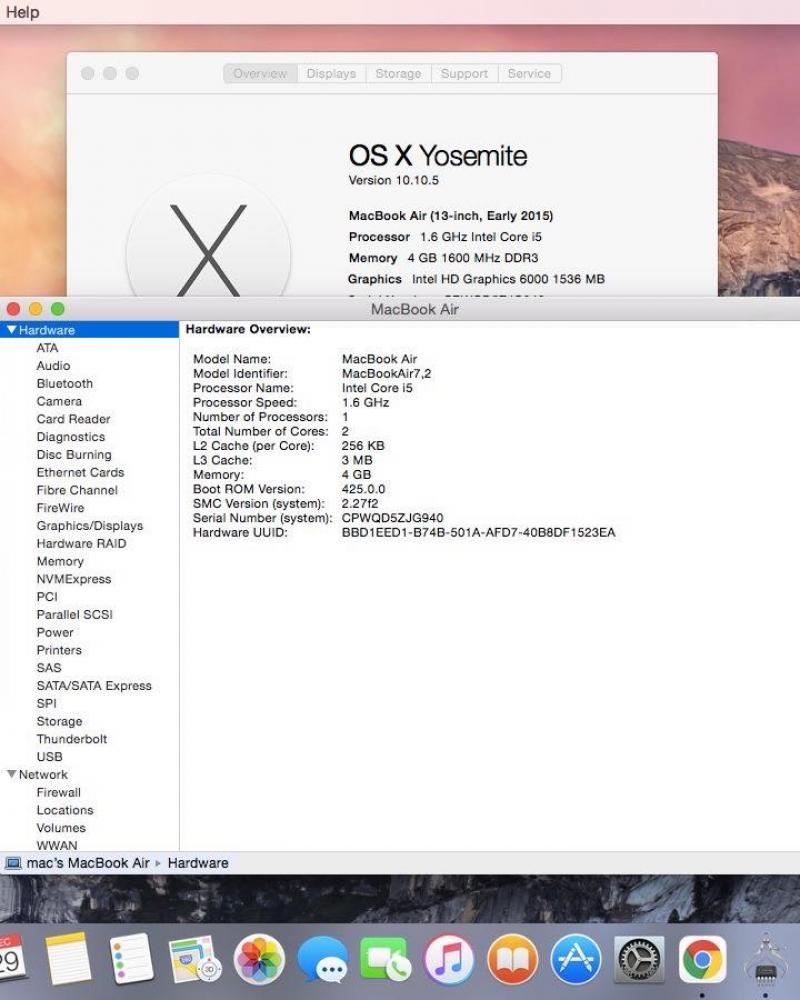Viewport: 800px width, 1000px height.
Task: Open the Maps app in the Dock
Action: 195,959
